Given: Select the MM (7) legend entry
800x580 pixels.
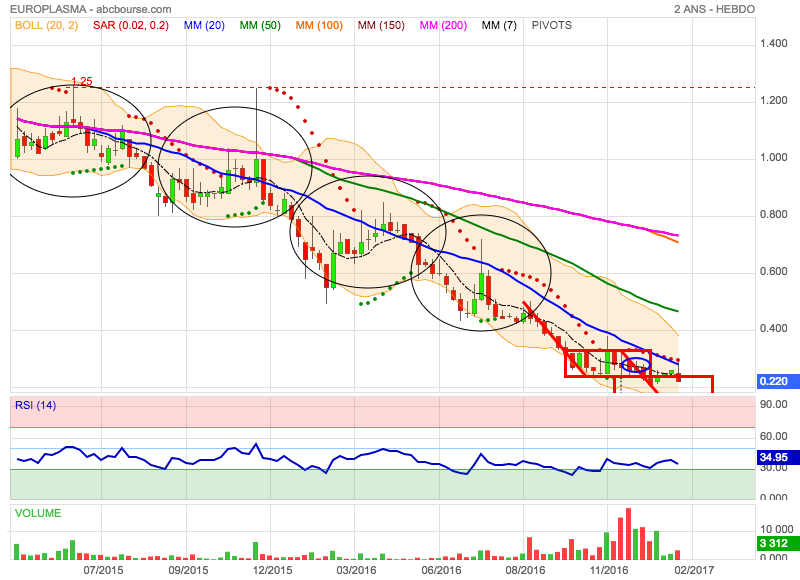Looking at the screenshot, I should pos(499,26).
